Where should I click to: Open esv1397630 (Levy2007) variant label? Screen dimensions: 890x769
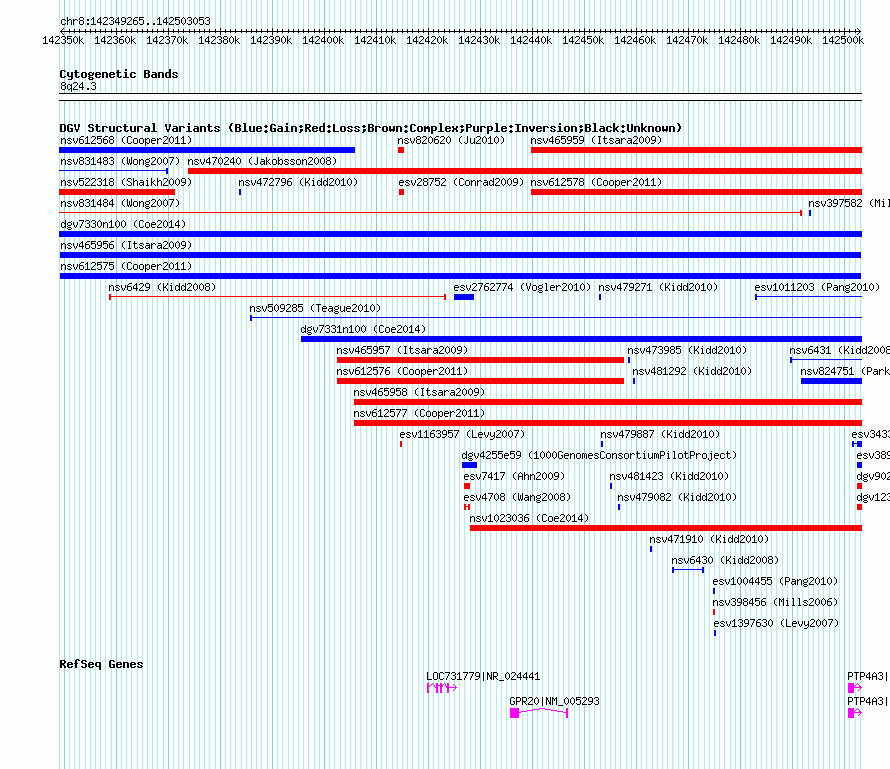pos(776,623)
